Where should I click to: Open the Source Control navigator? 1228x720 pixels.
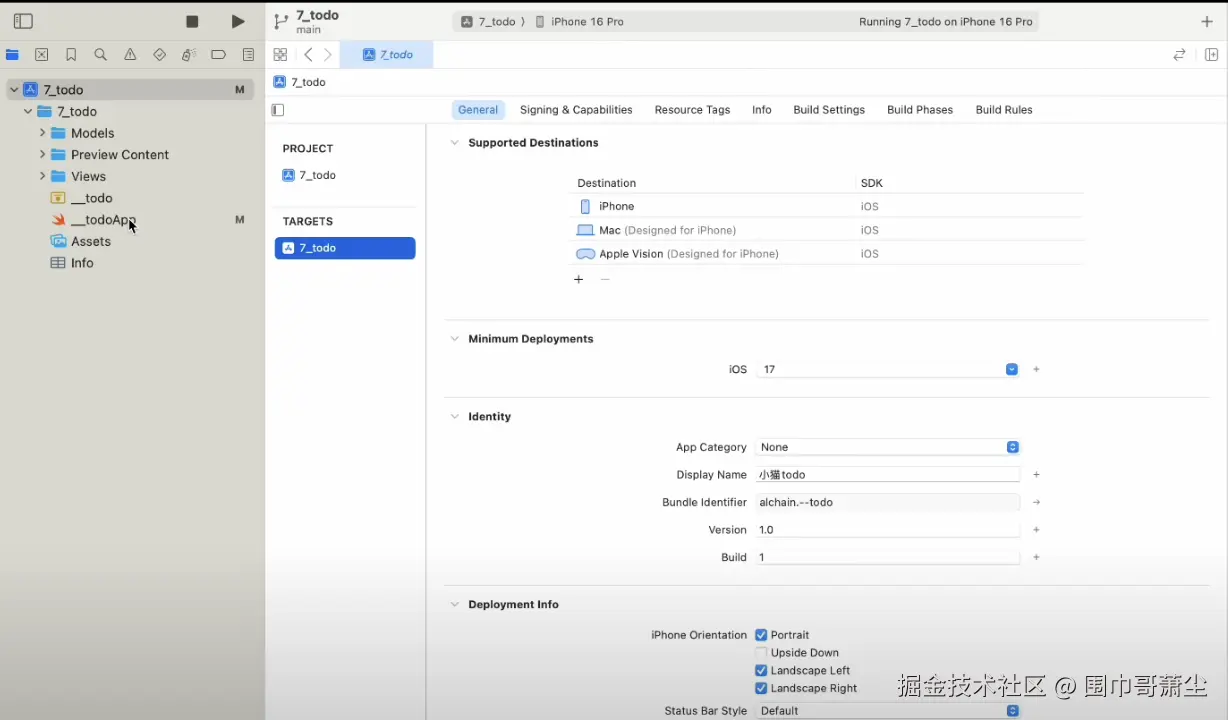(x=42, y=55)
